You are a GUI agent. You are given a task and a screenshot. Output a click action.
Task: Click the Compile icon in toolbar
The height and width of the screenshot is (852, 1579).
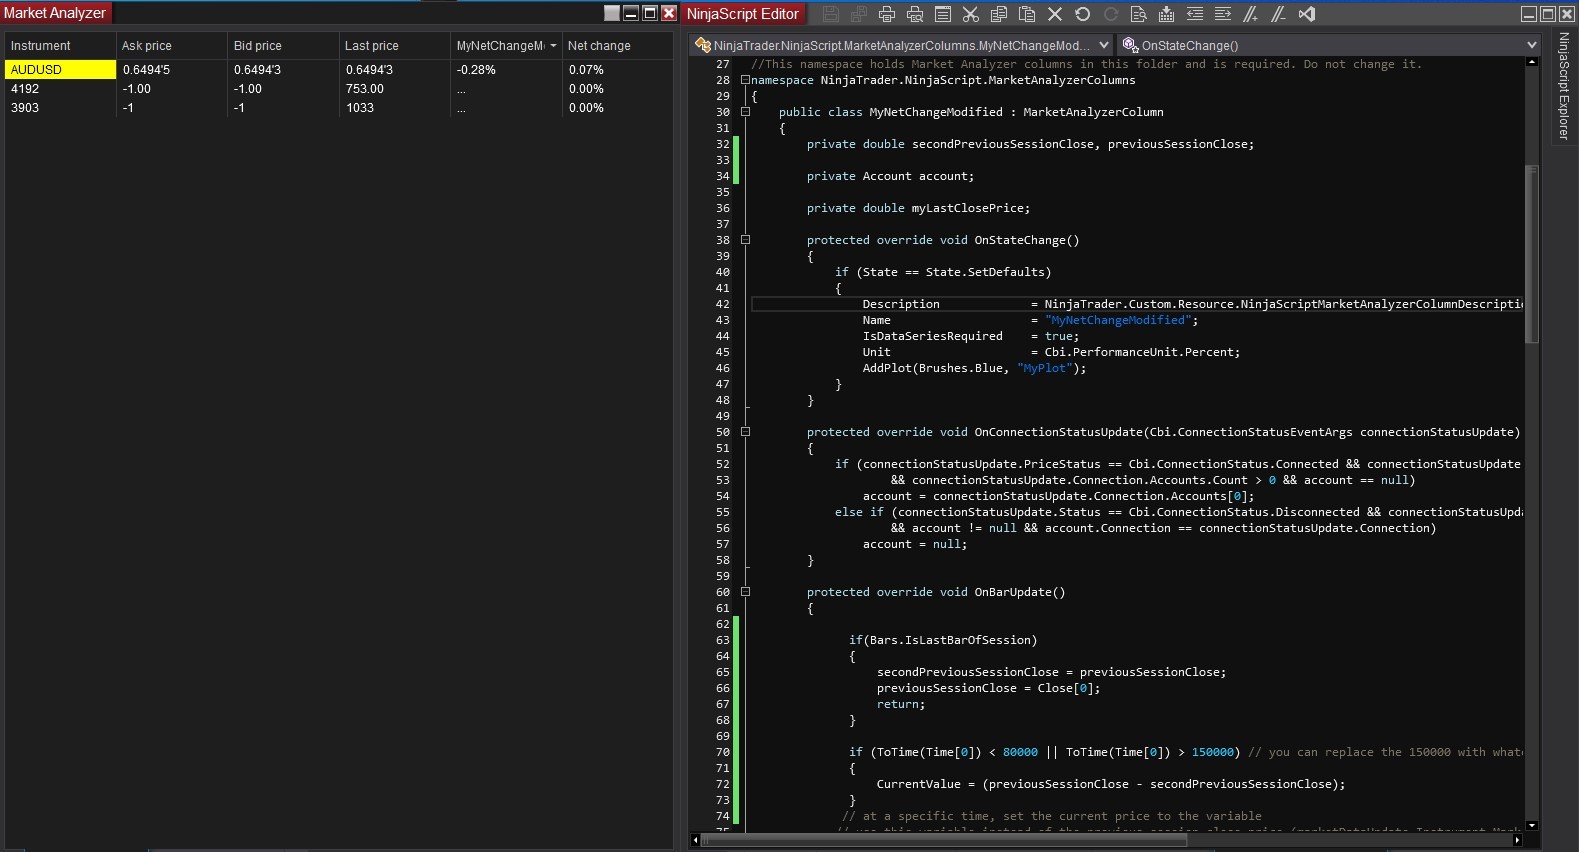click(x=1166, y=14)
